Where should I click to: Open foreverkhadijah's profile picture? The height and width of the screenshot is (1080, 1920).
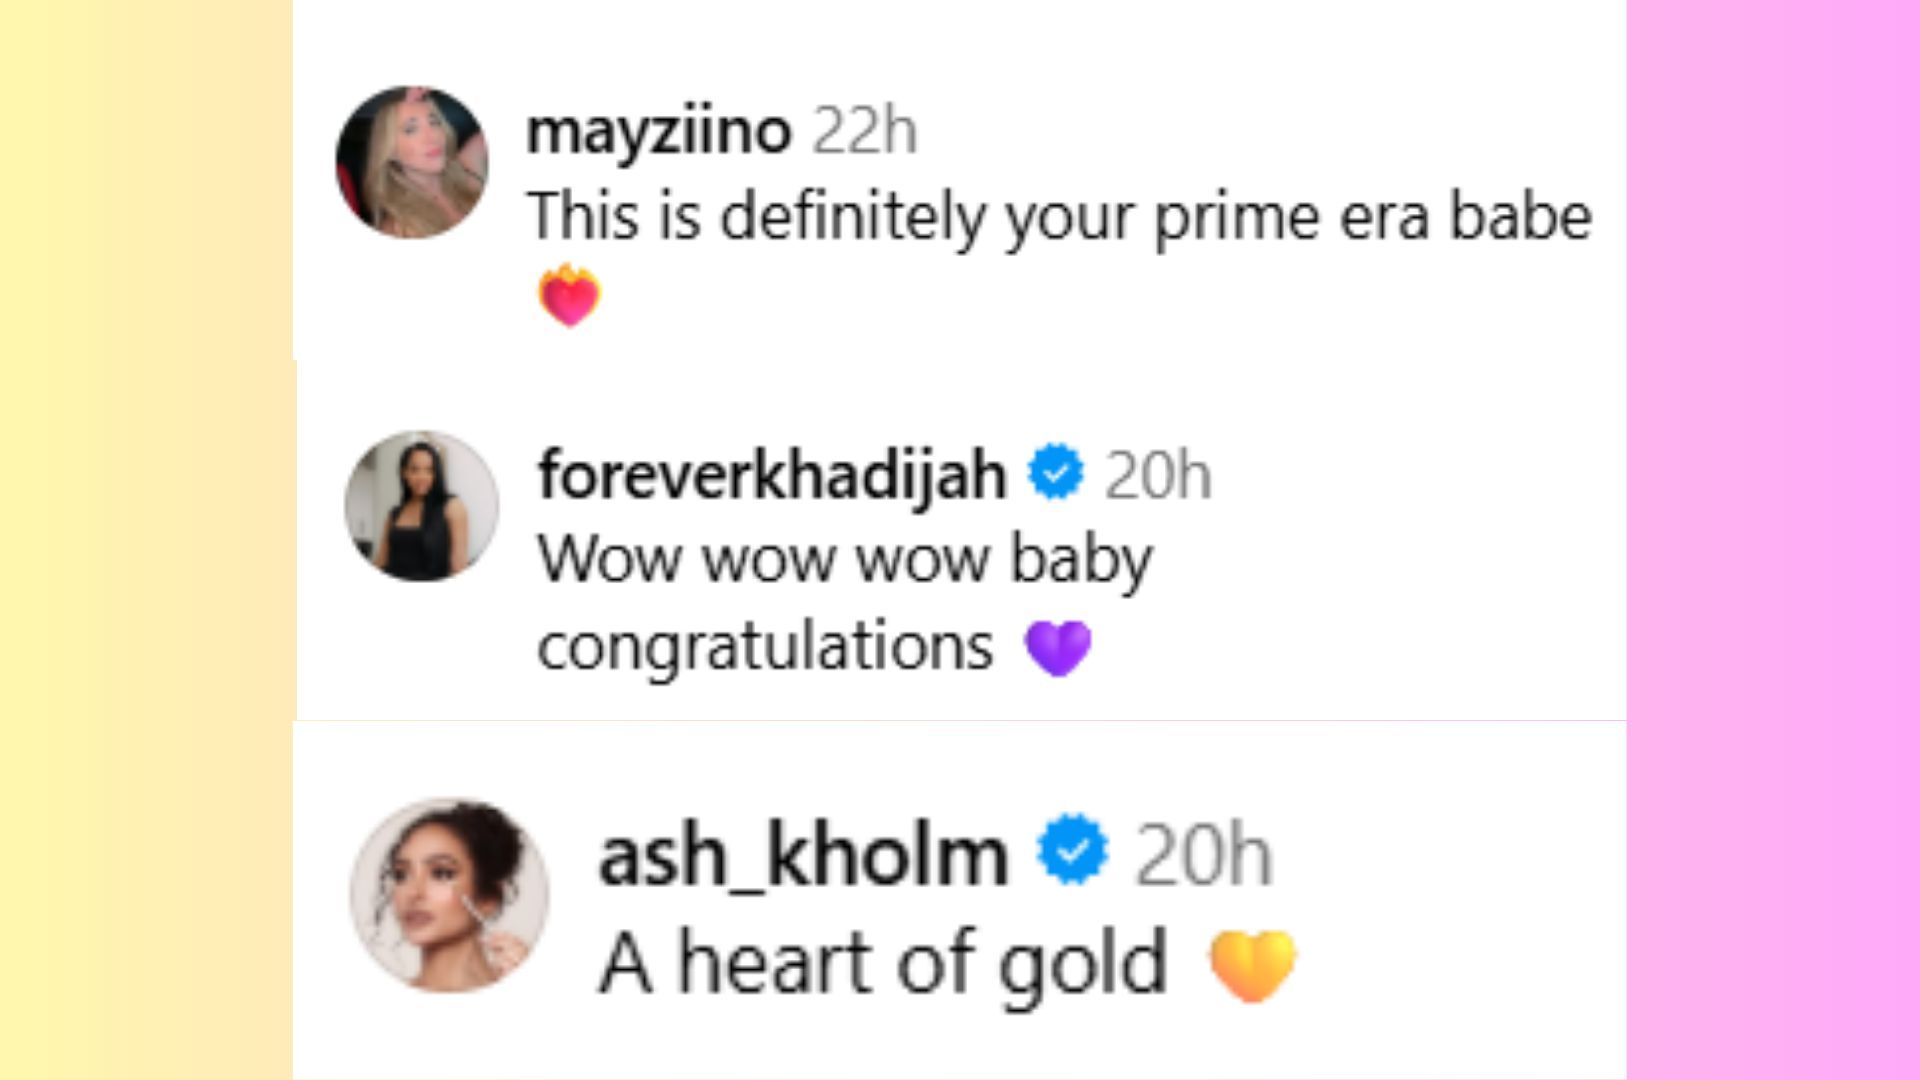tap(421, 506)
